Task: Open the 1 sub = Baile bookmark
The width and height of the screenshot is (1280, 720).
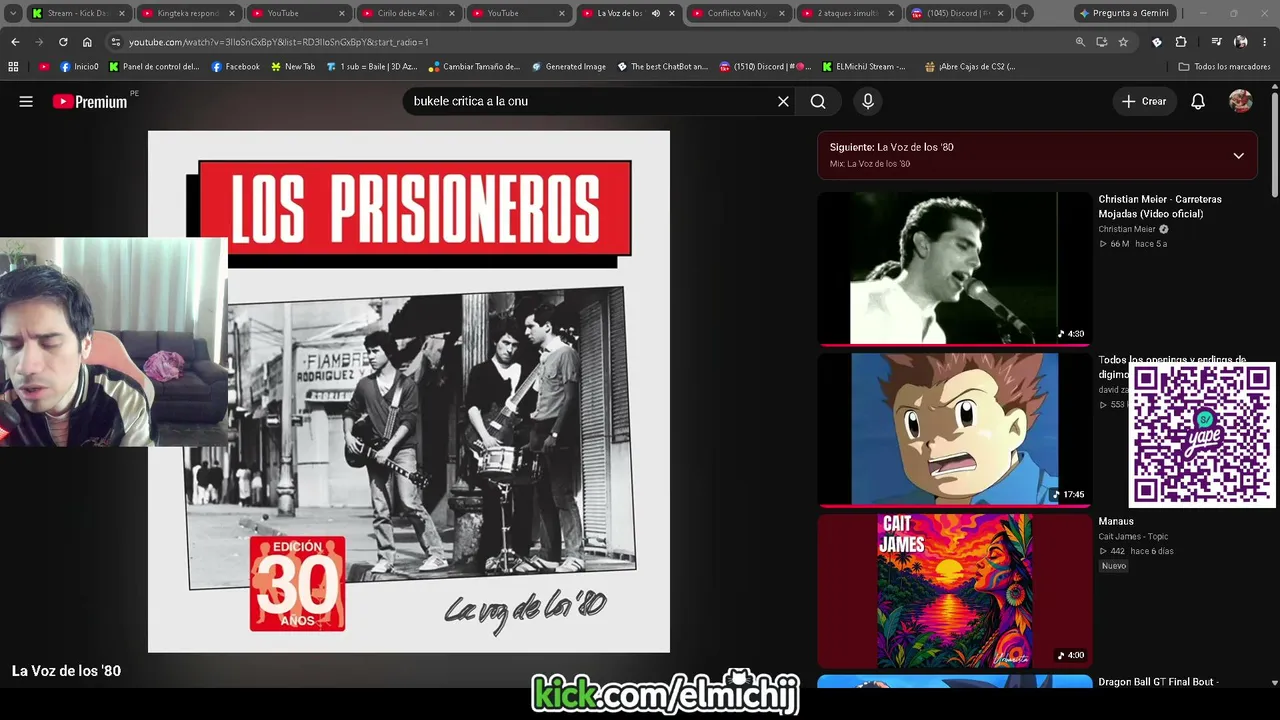Action: click(x=372, y=67)
